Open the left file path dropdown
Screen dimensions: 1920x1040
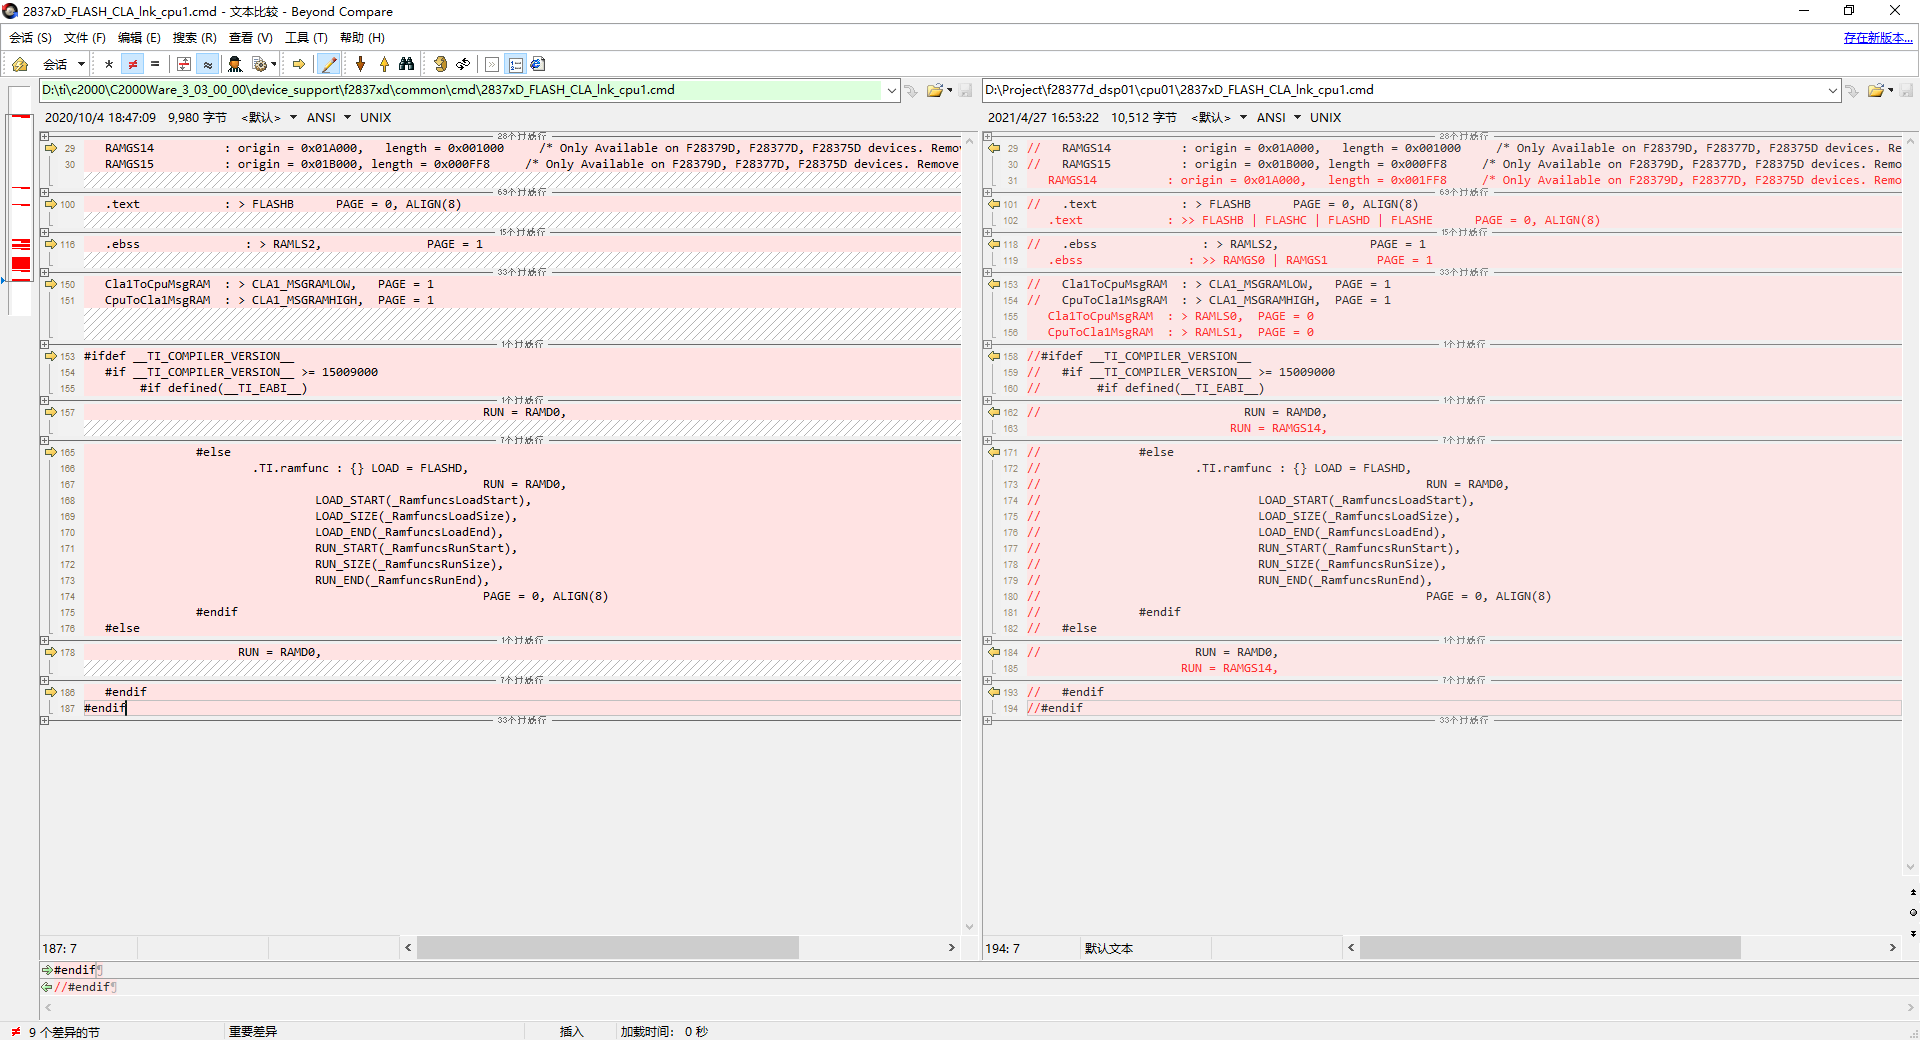[x=891, y=90]
